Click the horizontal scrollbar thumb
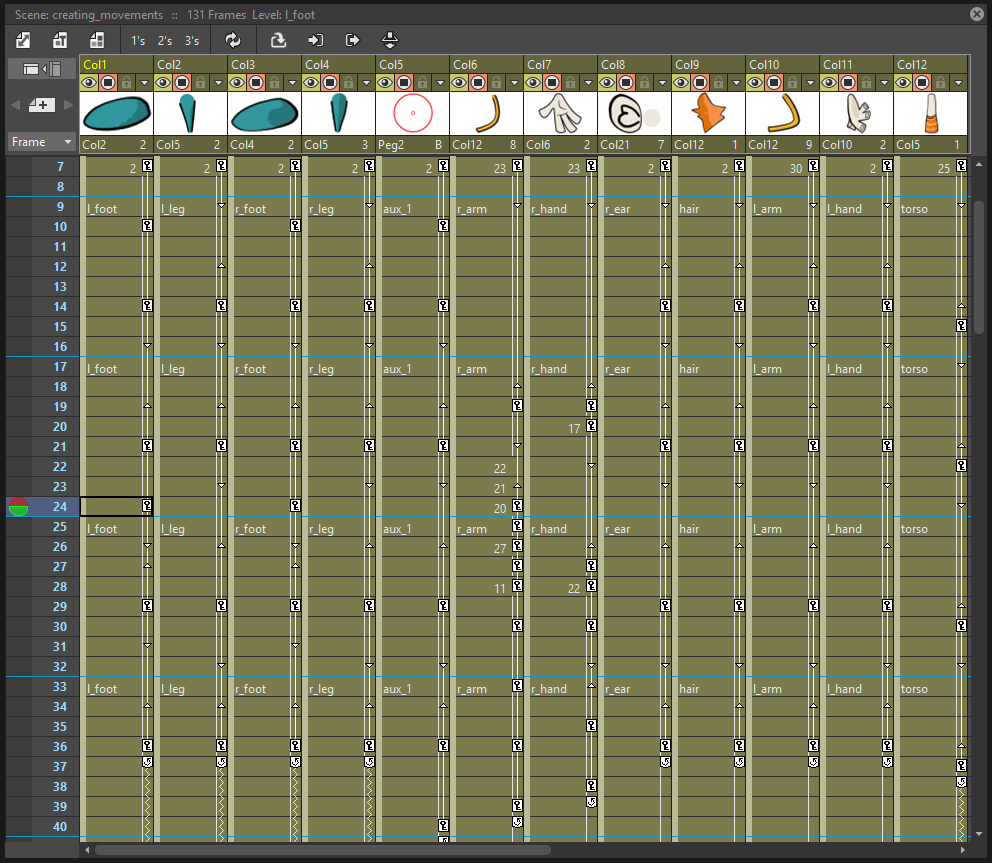Viewport: 992px width, 863px height. point(323,850)
